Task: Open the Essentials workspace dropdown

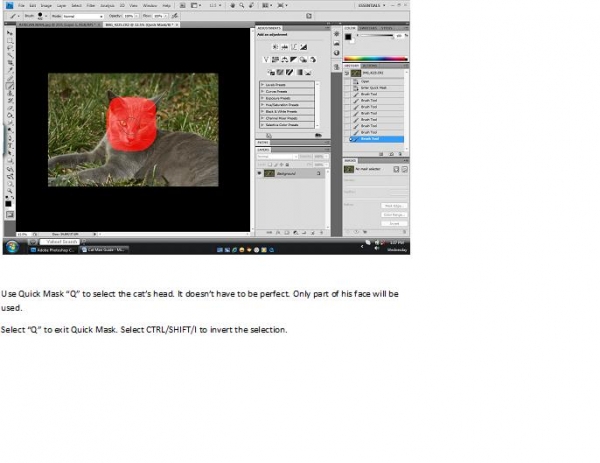Action: (x=372, y=6)
